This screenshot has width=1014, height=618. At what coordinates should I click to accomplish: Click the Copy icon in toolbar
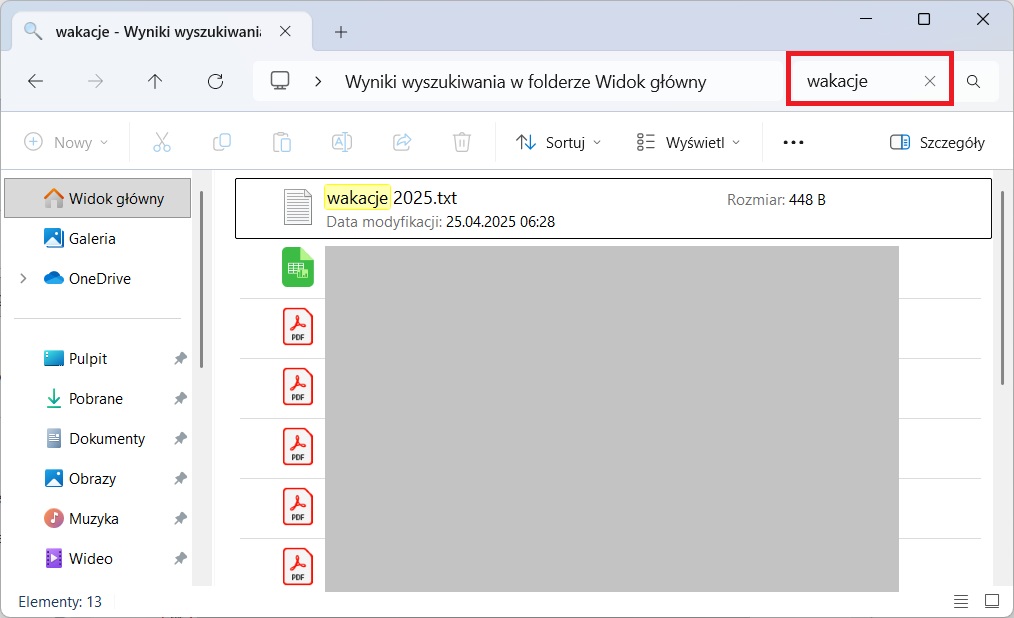click(x=222, y=142)
